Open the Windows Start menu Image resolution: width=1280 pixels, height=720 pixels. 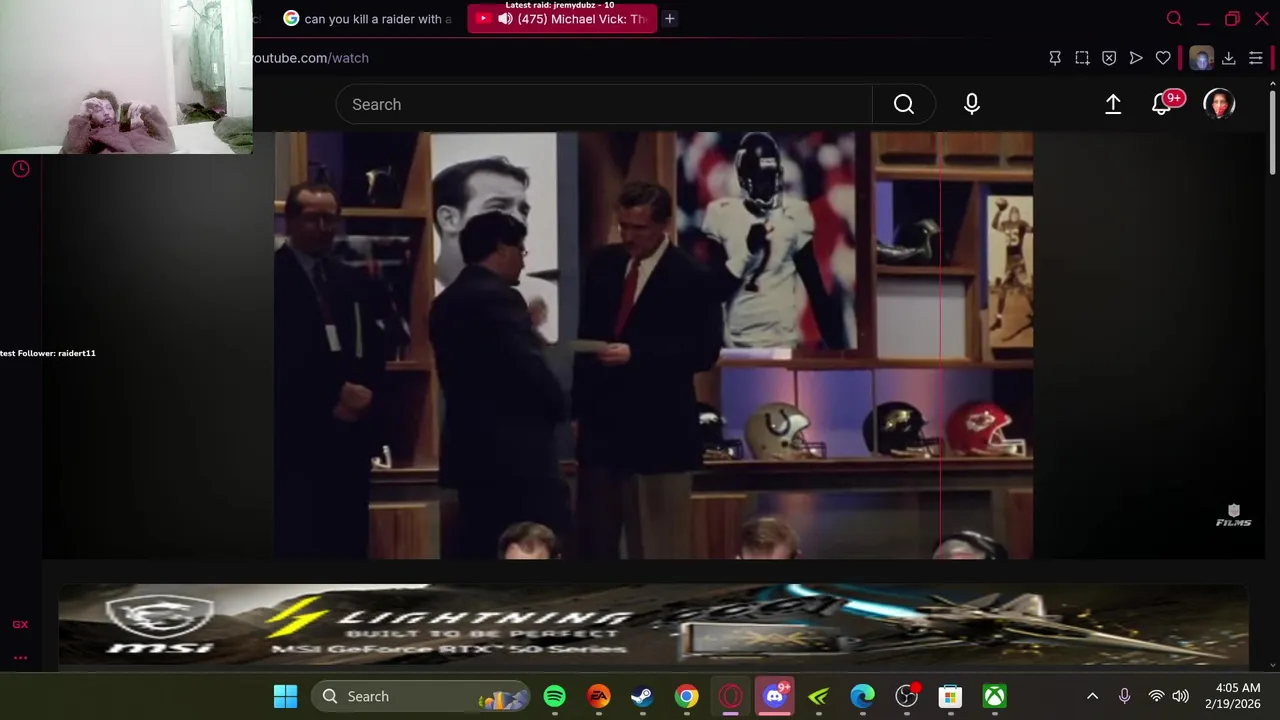tap(285, 696)
